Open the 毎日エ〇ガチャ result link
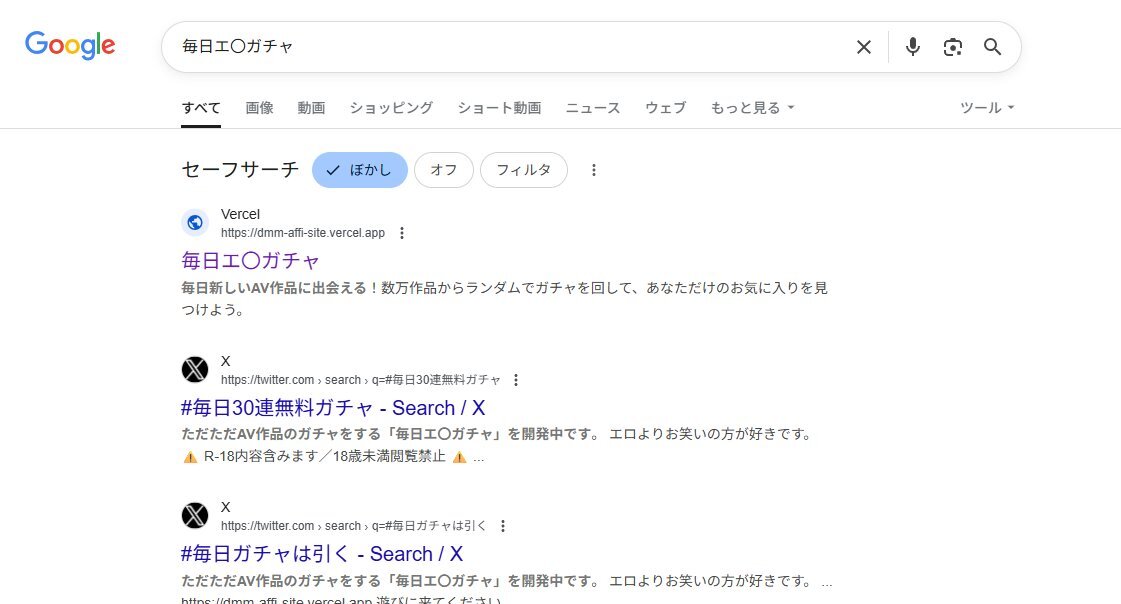The width and height of the screenshot is (1121, 604). click(250, 261)
